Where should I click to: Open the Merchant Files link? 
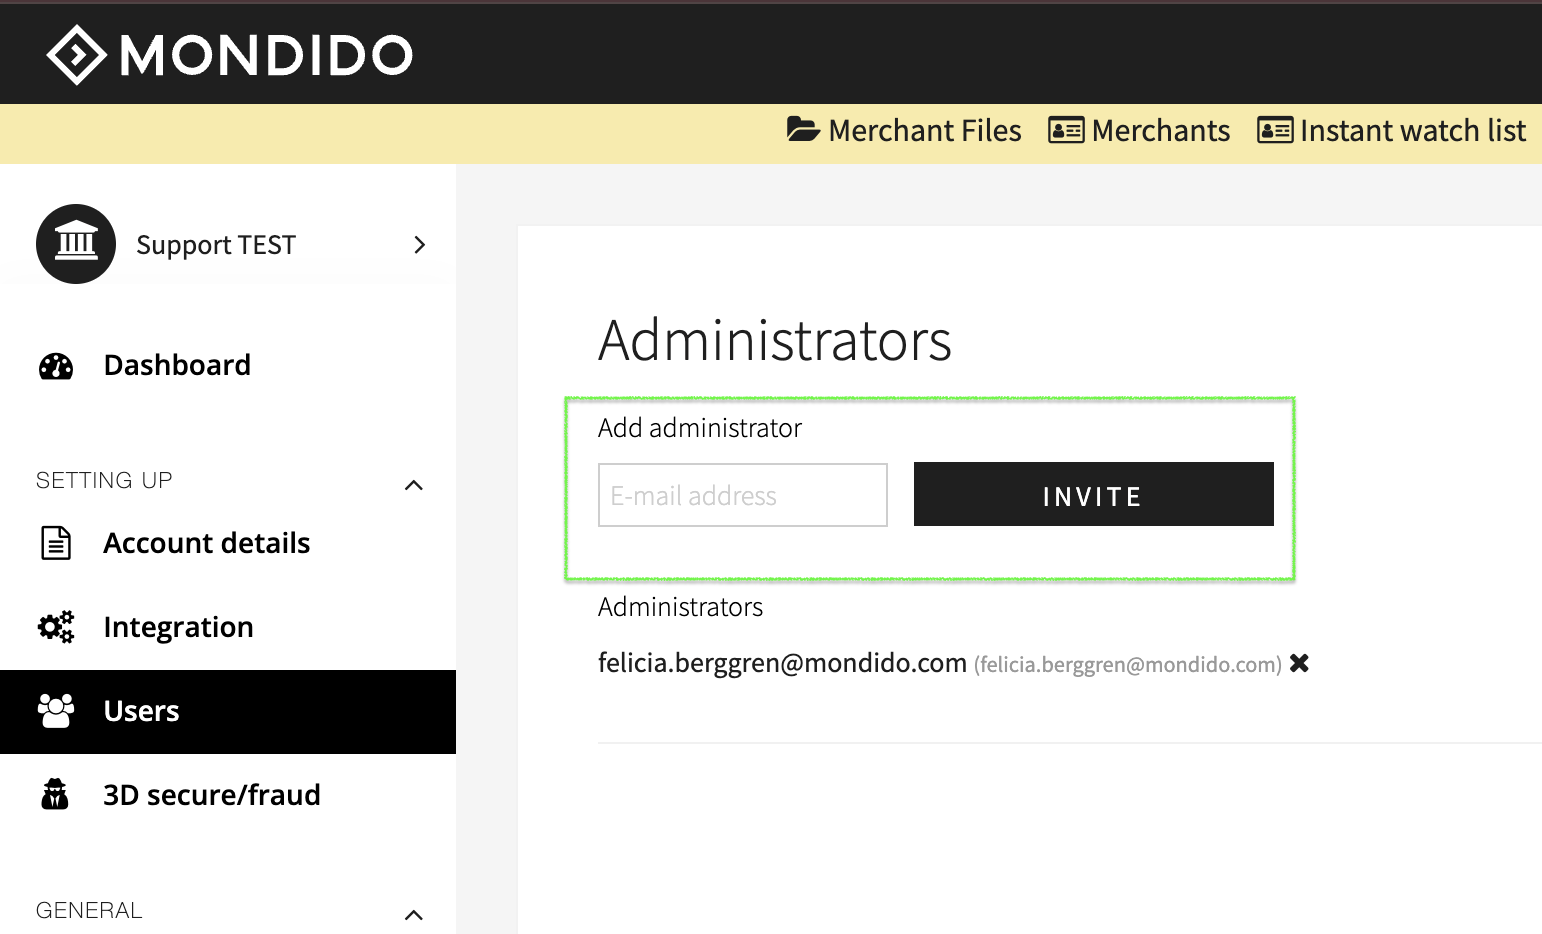point(904,130)
